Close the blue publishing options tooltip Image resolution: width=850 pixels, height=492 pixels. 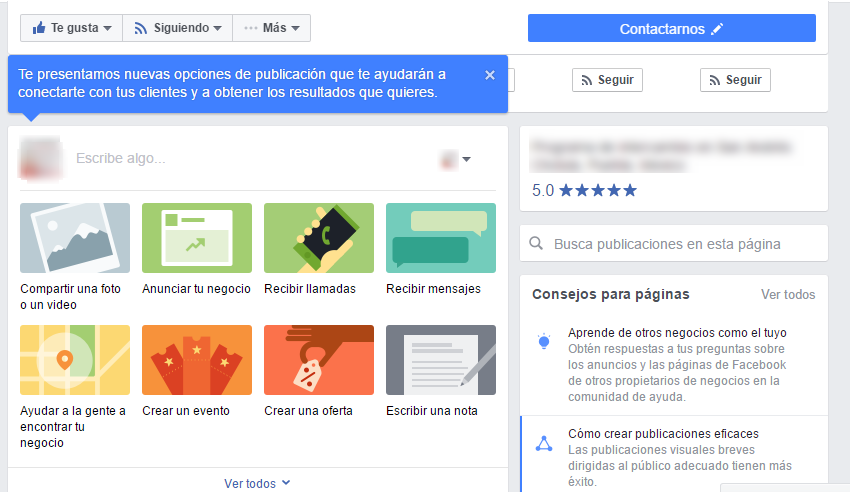click(x=489, y=75)
